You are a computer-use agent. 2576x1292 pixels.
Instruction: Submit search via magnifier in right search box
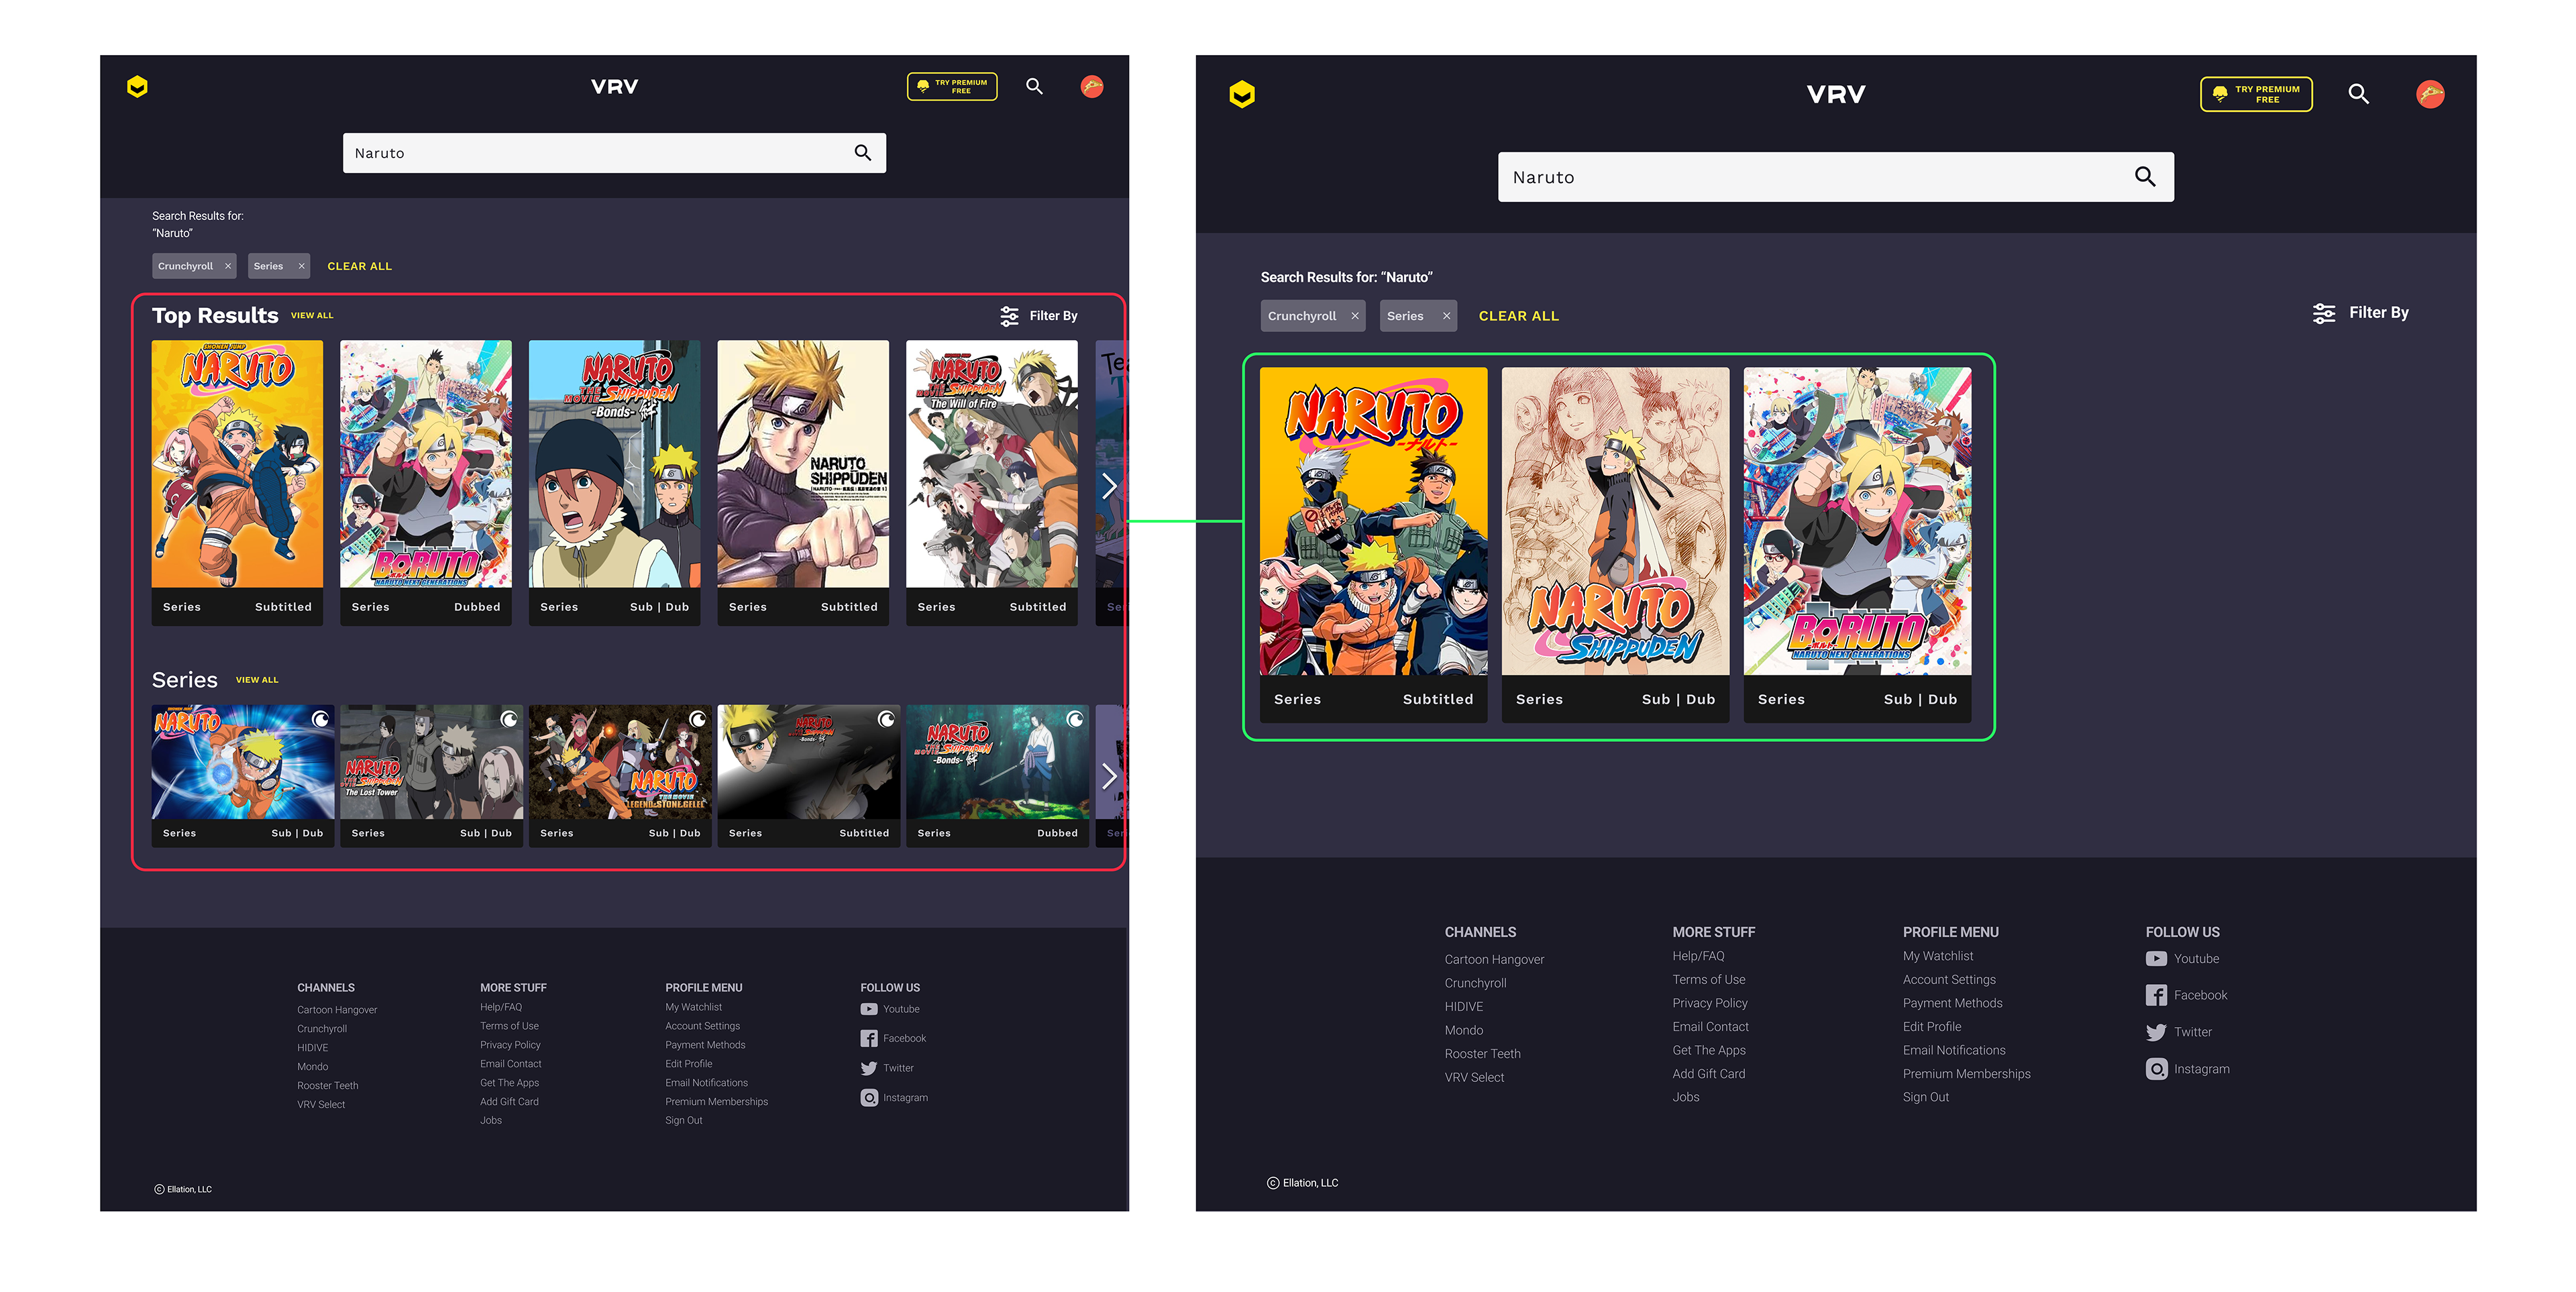2145,177
